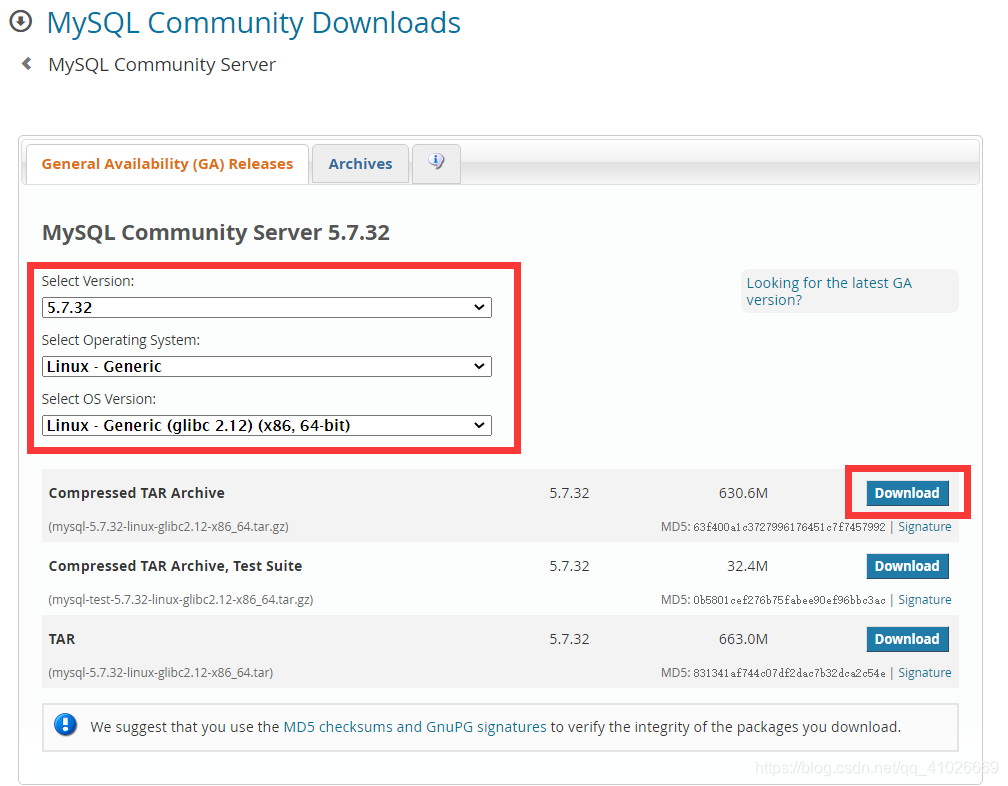This screenshot has width=1008, height=786.
Task: Click the TAR row title
Action: pos(62,639)
